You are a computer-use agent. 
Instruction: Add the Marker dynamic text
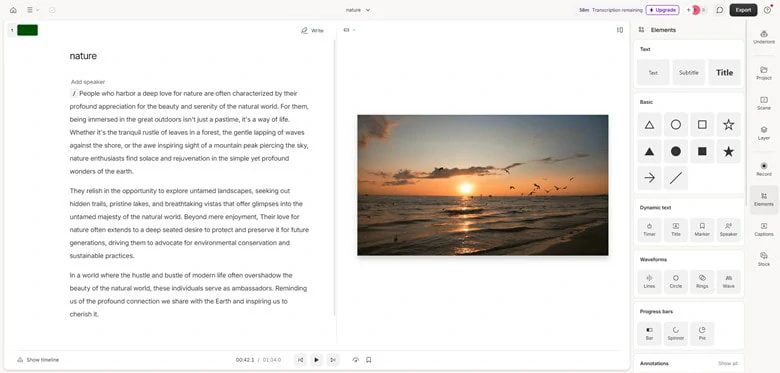(702, 230)
